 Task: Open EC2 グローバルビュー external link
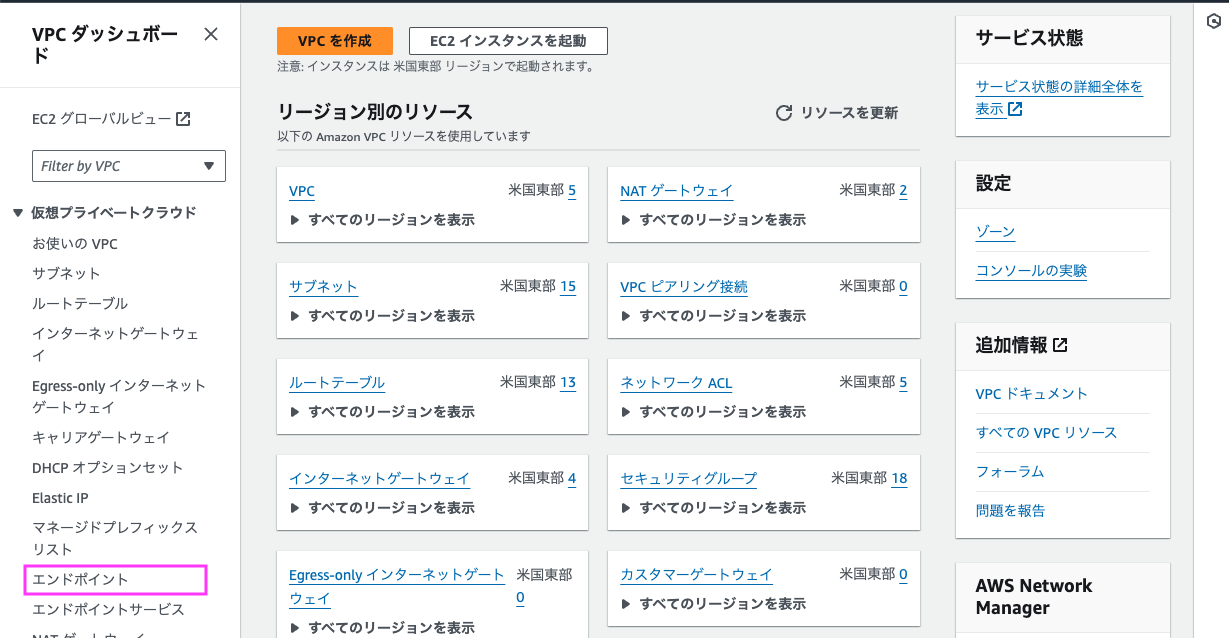[111, 118]
